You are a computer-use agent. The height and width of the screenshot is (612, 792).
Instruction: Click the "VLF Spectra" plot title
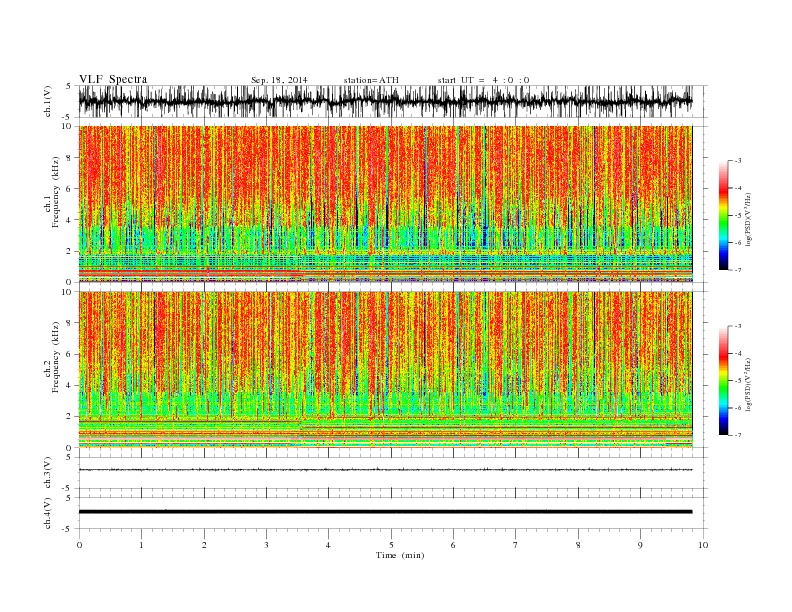(113, 79)
